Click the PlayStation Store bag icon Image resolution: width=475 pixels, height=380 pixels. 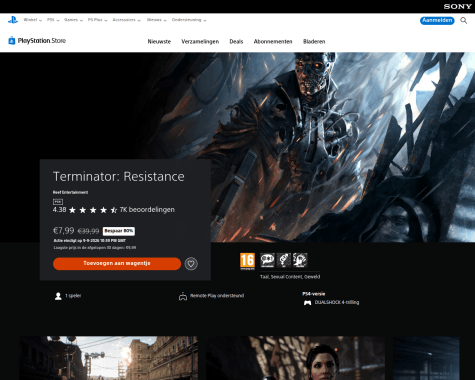12,40
